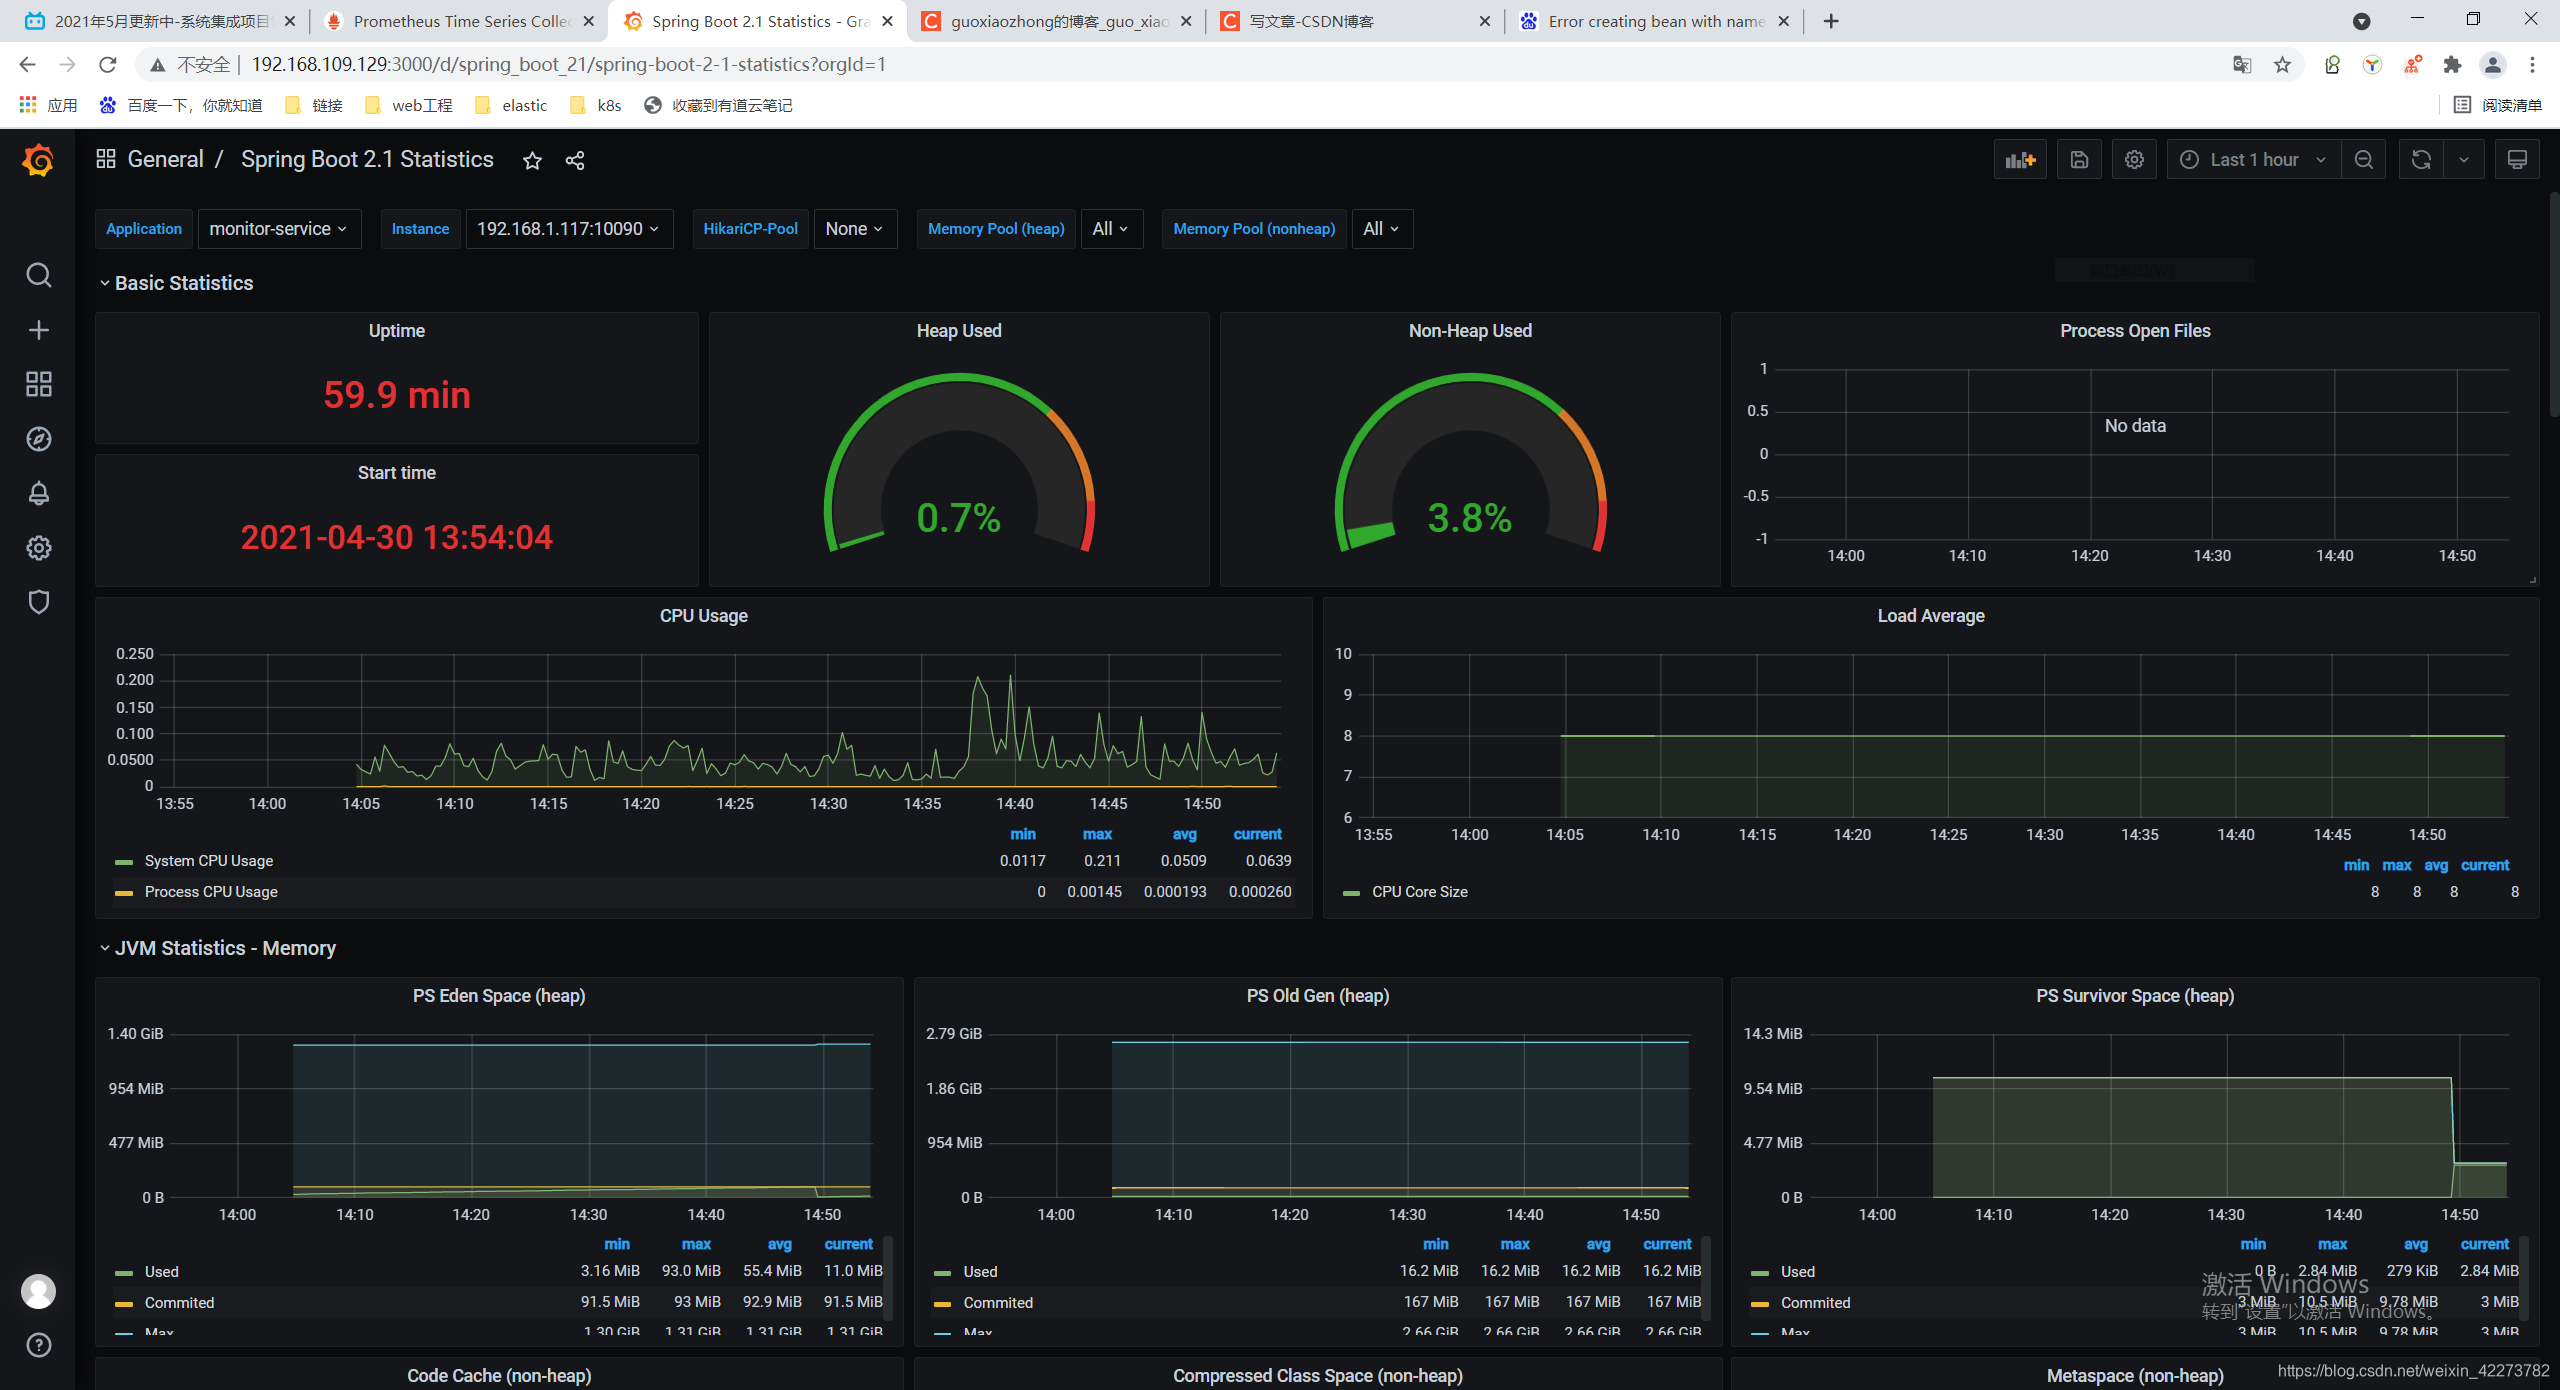Toggle Commited series in PS Survivor Space legend
Screen dimensions: 2560x1390
tap(1815, 1303)
